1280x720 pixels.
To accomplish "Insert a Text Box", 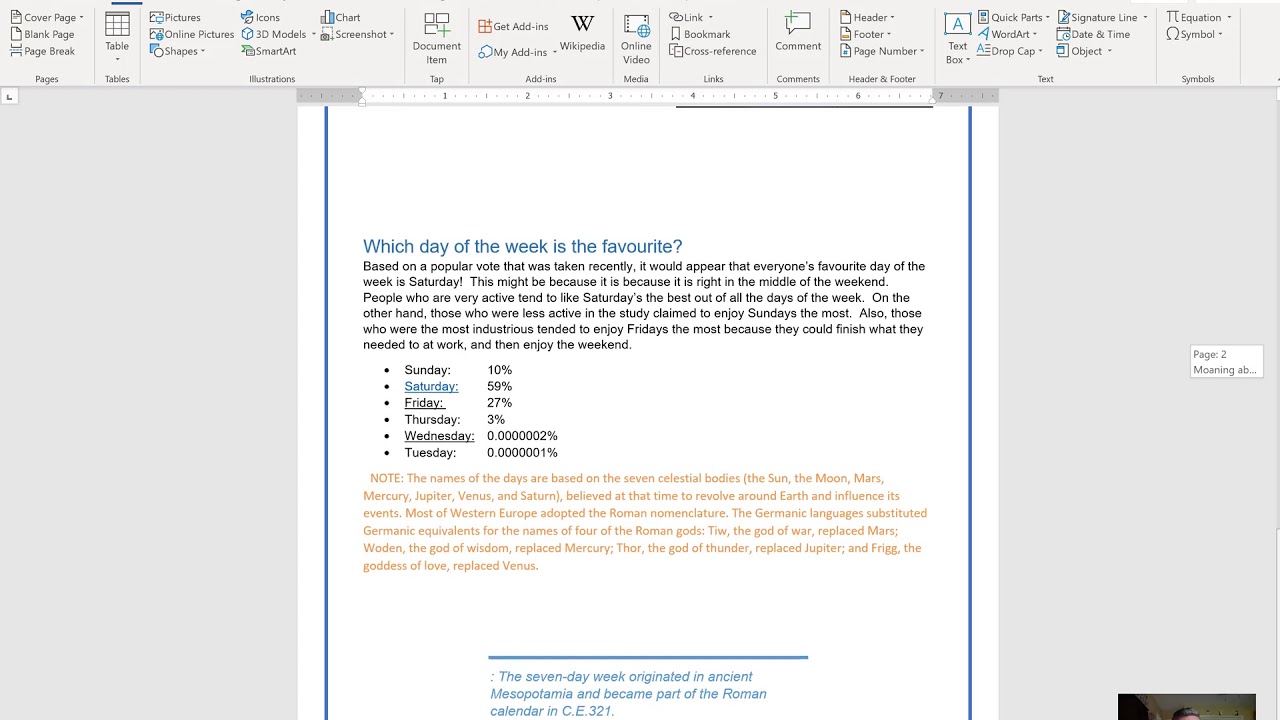I will [957, 39].
